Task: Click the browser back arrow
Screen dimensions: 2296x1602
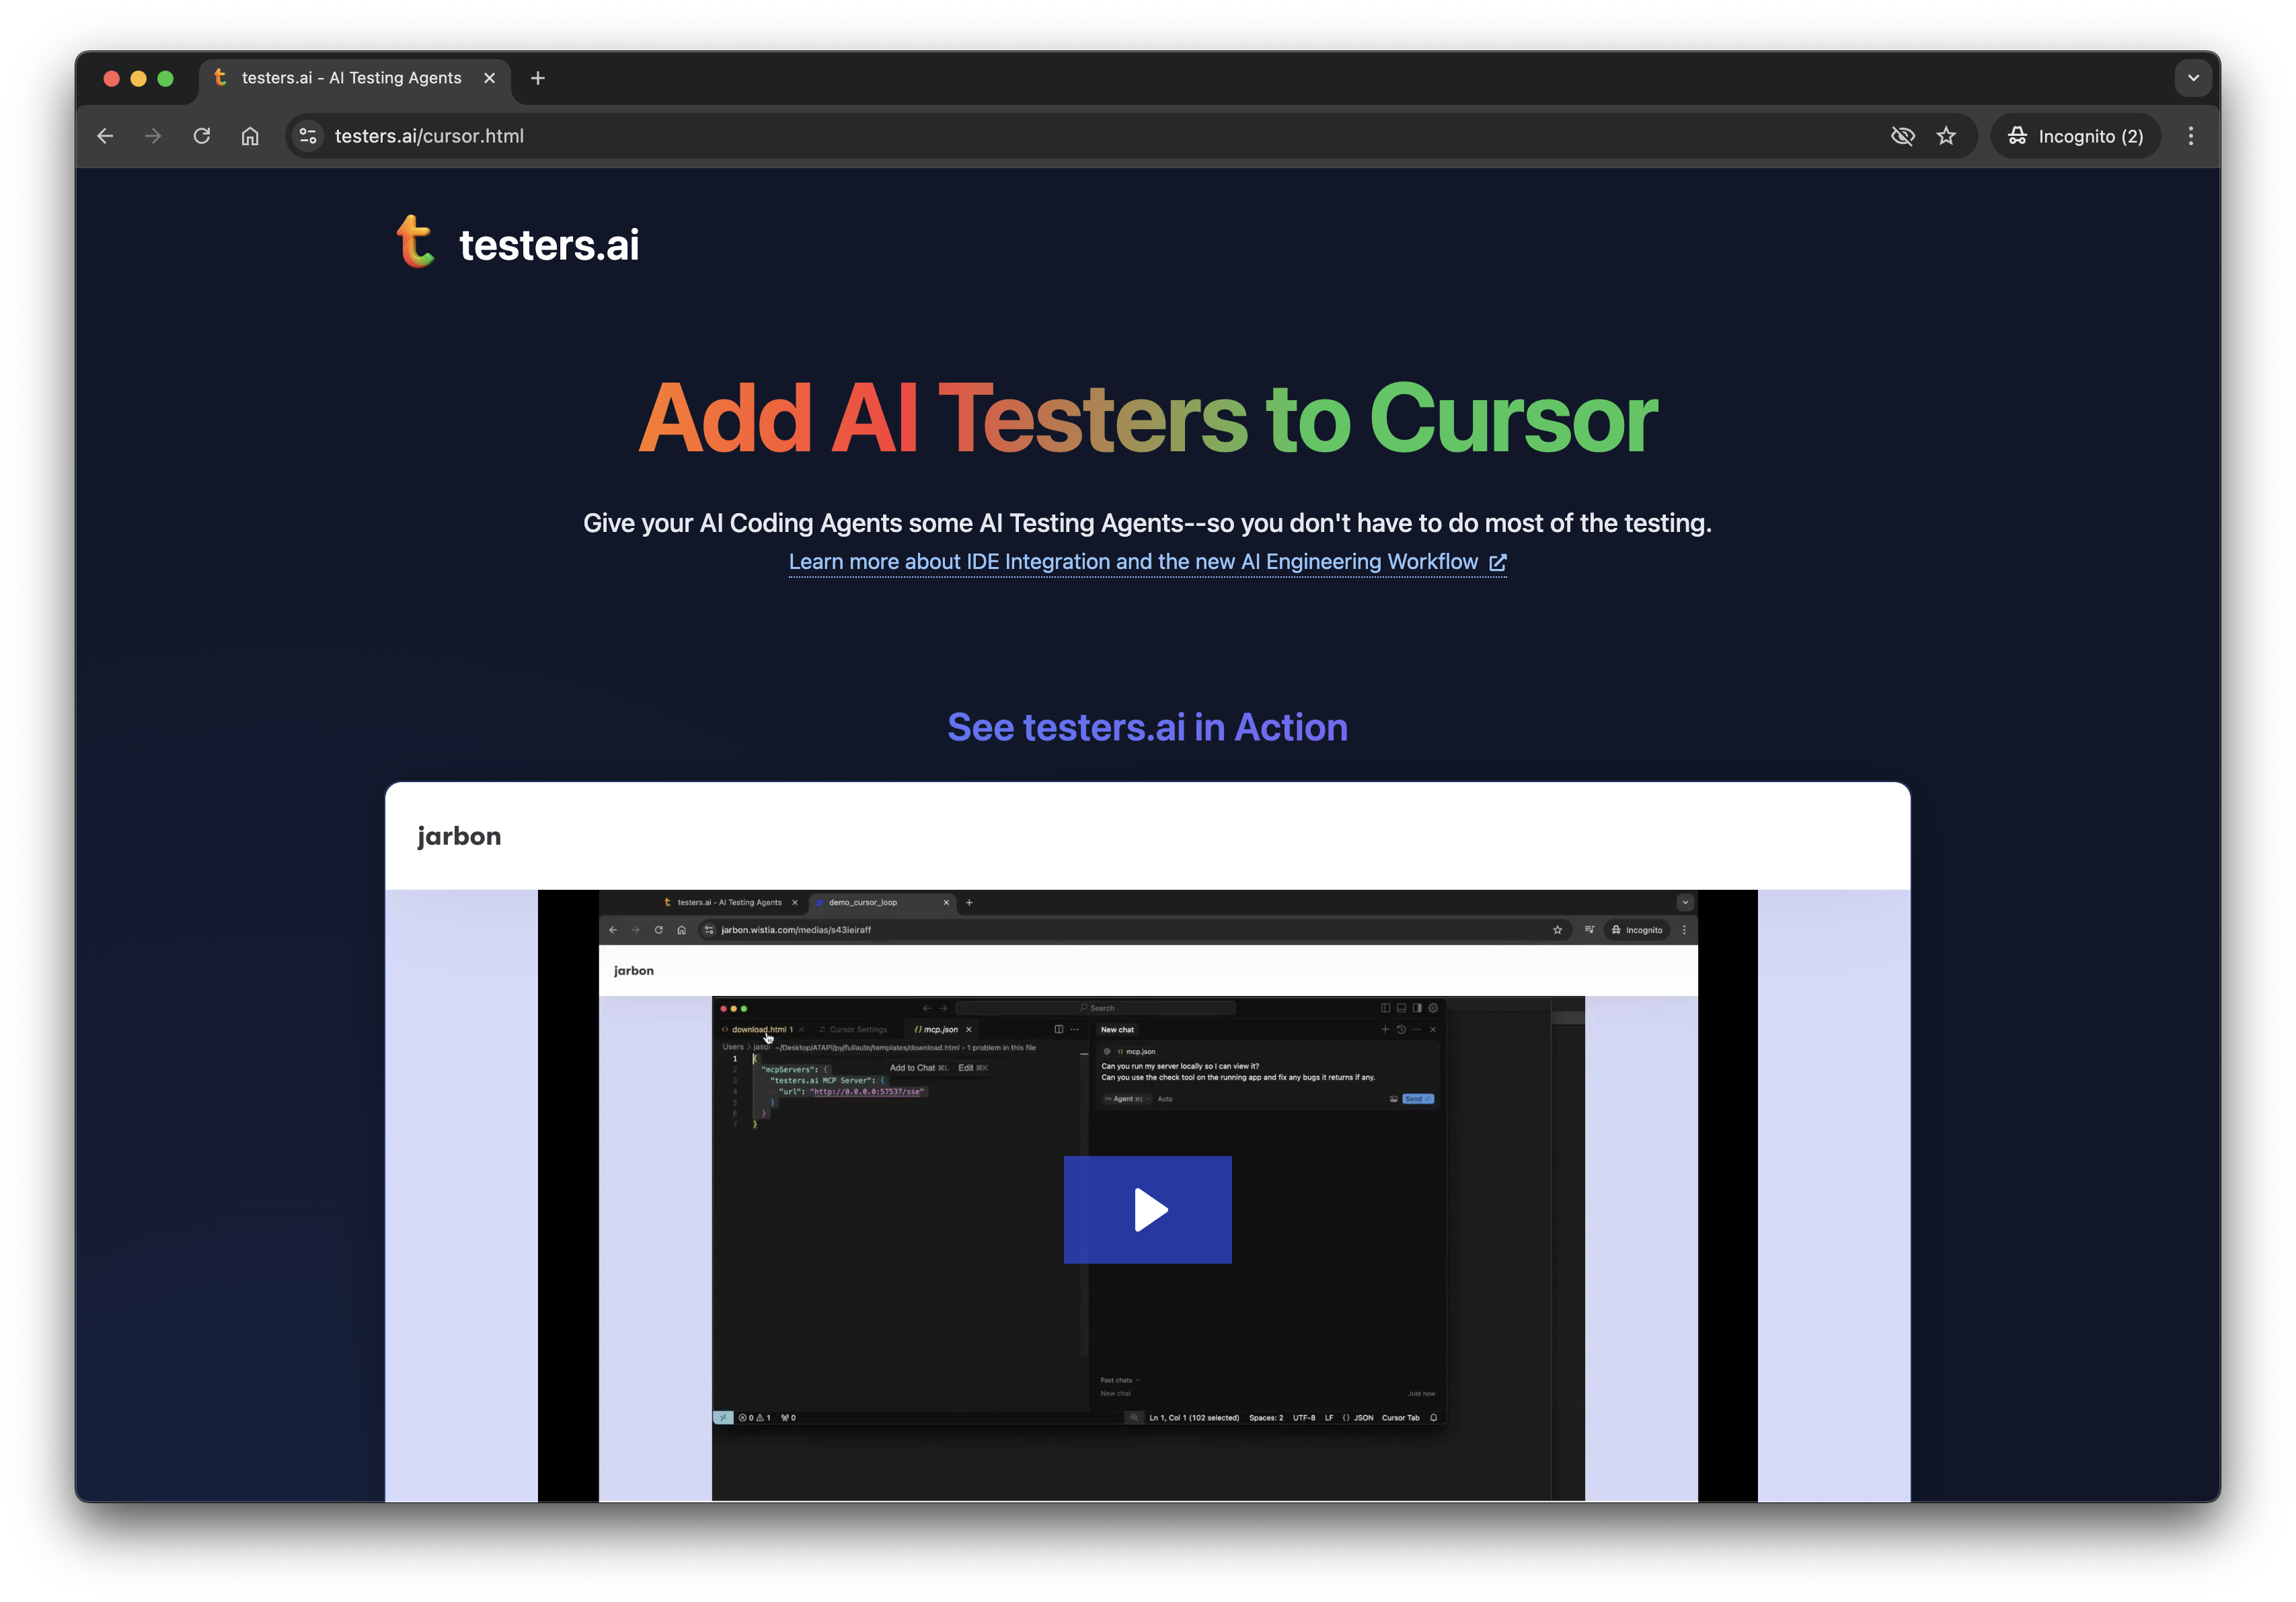Action: (105, 136)
